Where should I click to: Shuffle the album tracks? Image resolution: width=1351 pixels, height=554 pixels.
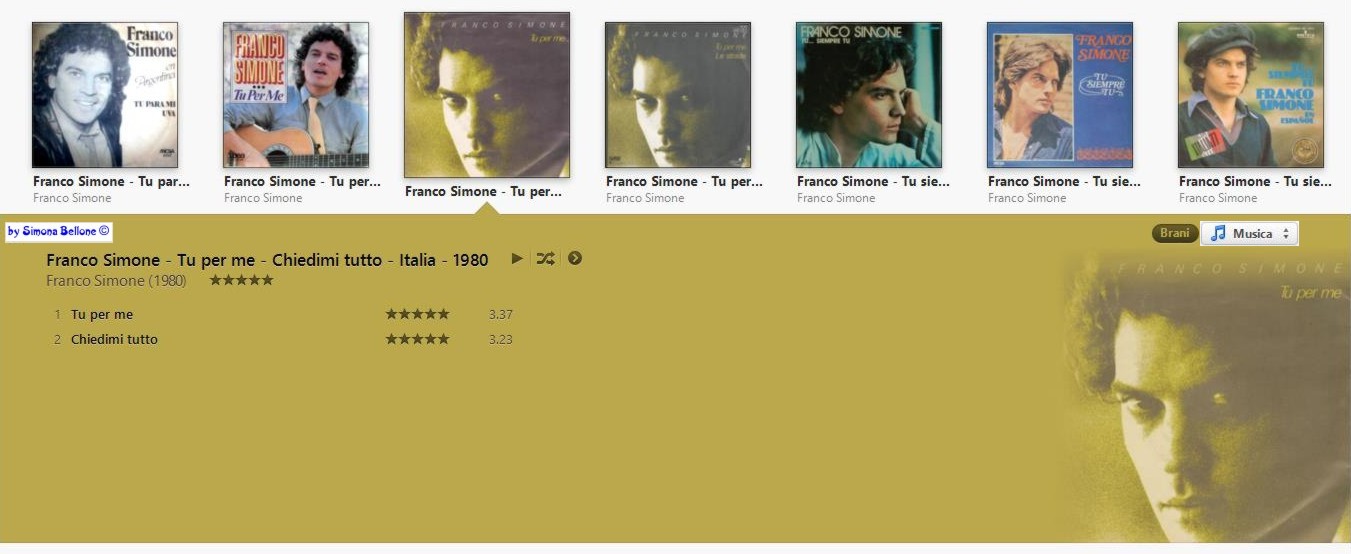(545, 258)
